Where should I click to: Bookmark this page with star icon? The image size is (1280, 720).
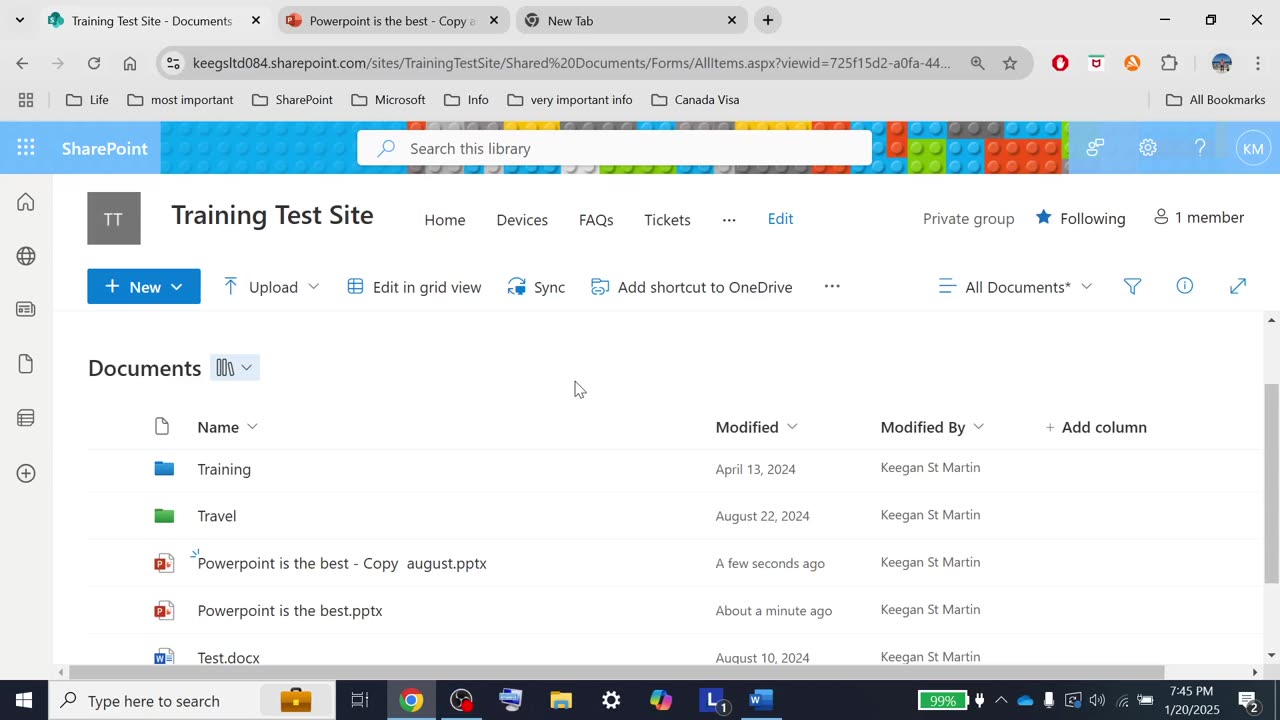click(1010, 63)
